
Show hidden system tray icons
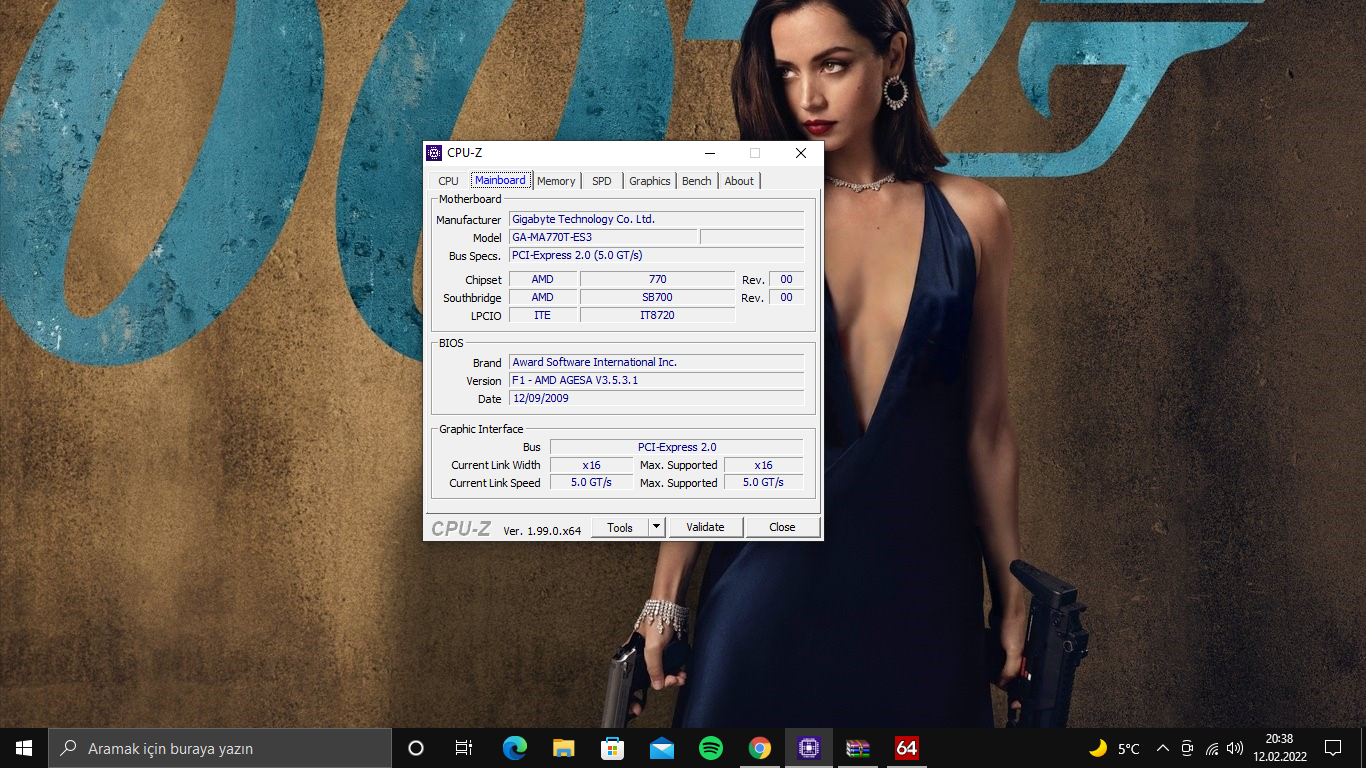pyautogui.click(x=1163, y=748)
